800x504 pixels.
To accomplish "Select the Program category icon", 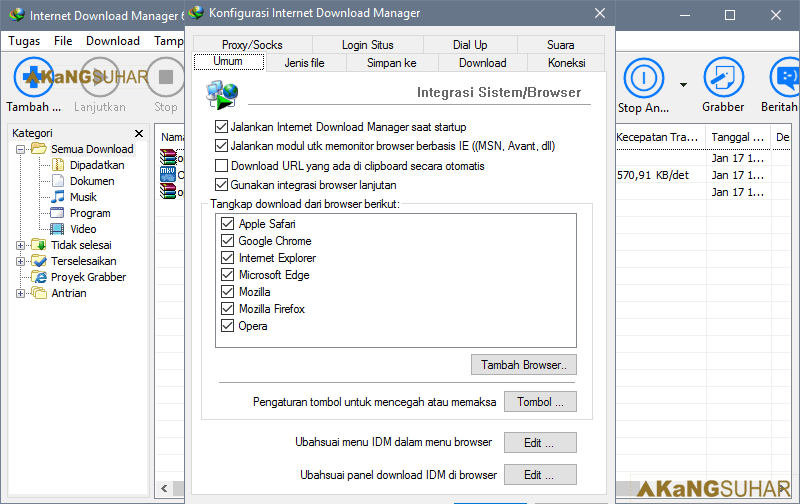I will click(x=57, y=213).
